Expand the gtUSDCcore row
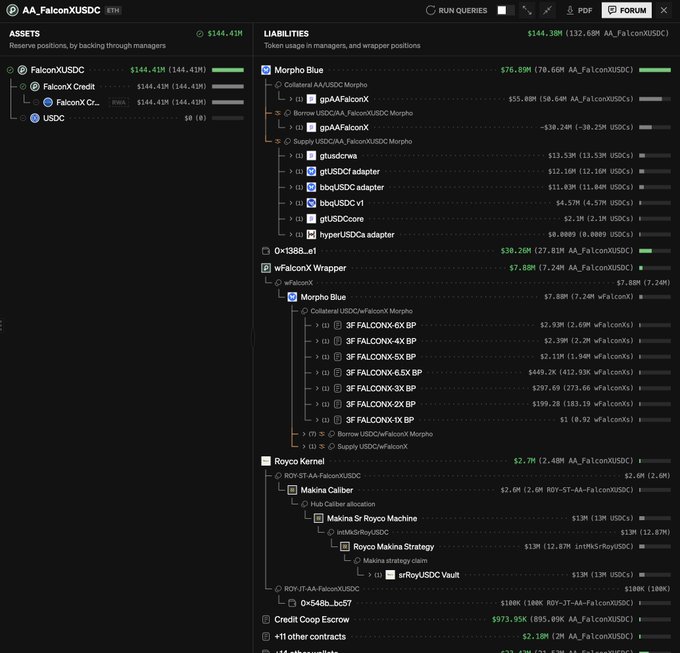This screenshot has width=680, height=653. pyautogui.click(x=291, y=219)
